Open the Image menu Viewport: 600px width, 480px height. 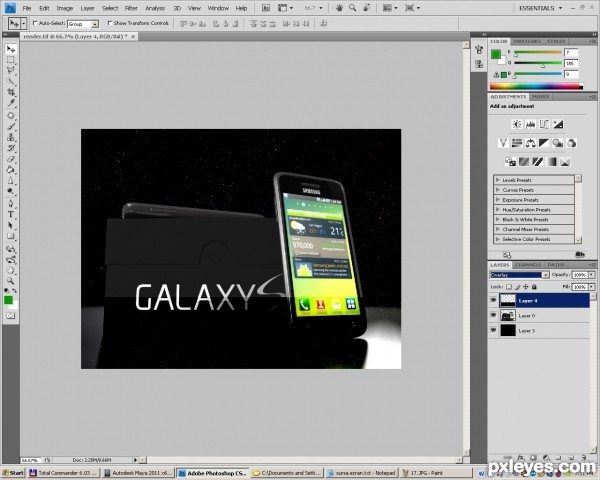(65, 8)
